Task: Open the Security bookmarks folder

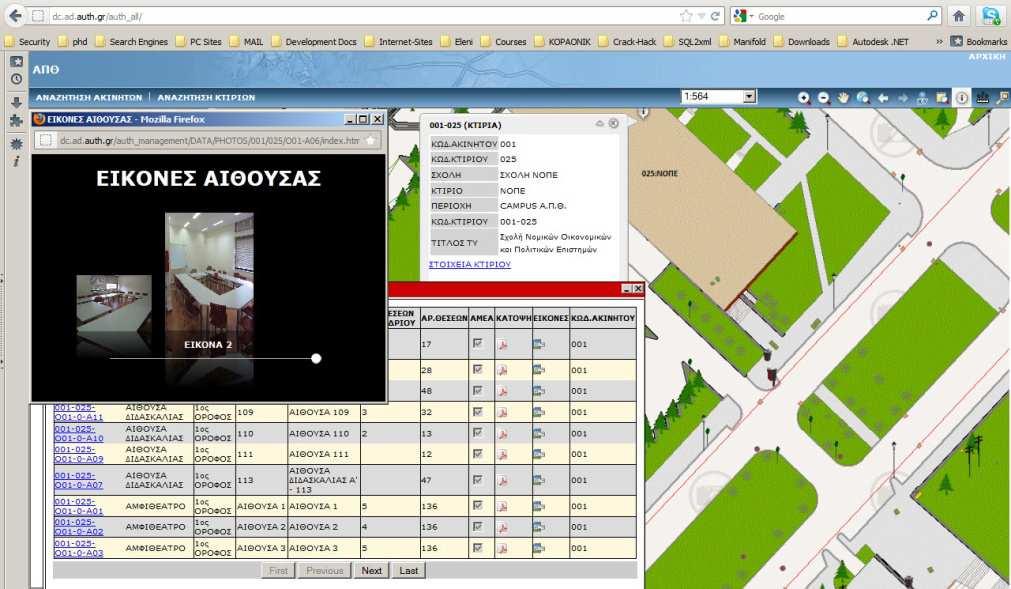Action: (x=28, y=42)
